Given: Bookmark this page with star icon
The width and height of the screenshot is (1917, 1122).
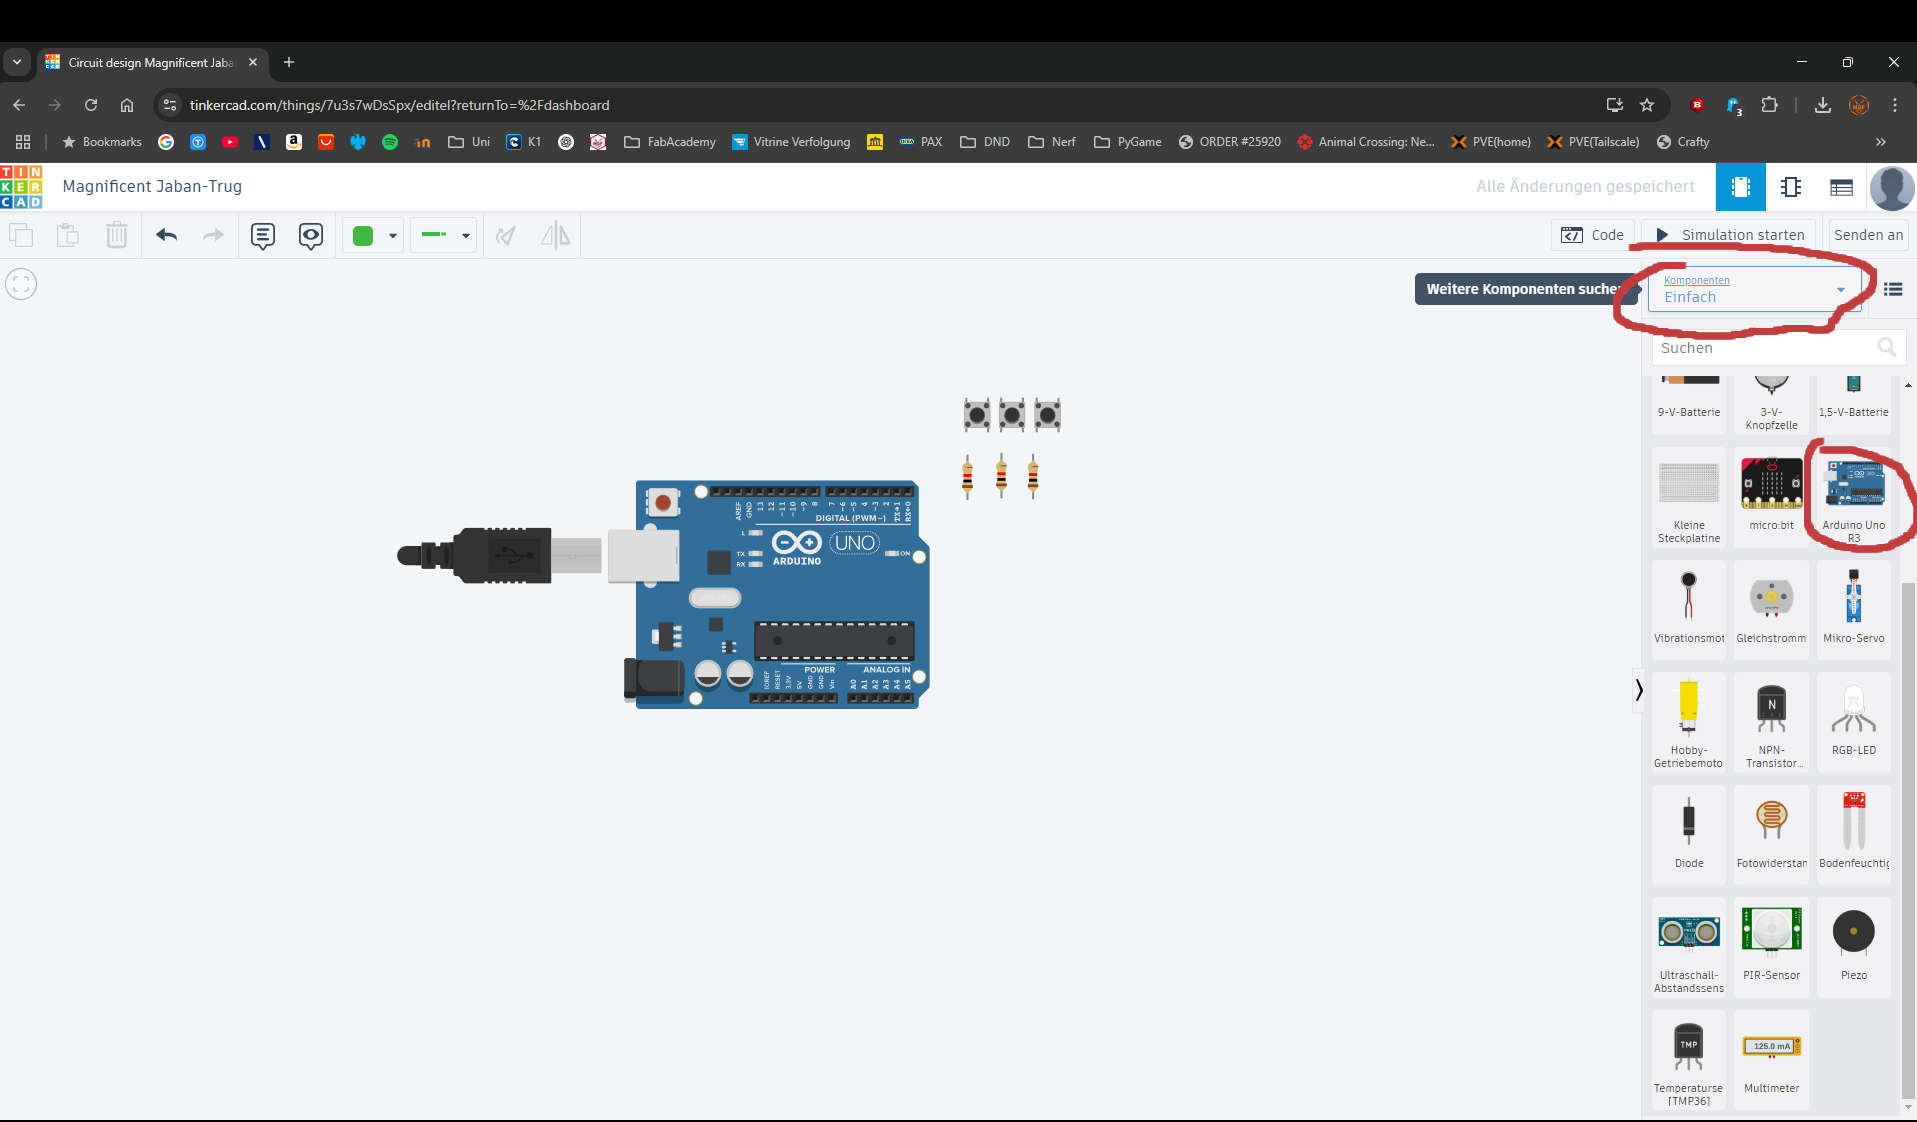Looking at the screenshot, I should (x=1647, y=105).
